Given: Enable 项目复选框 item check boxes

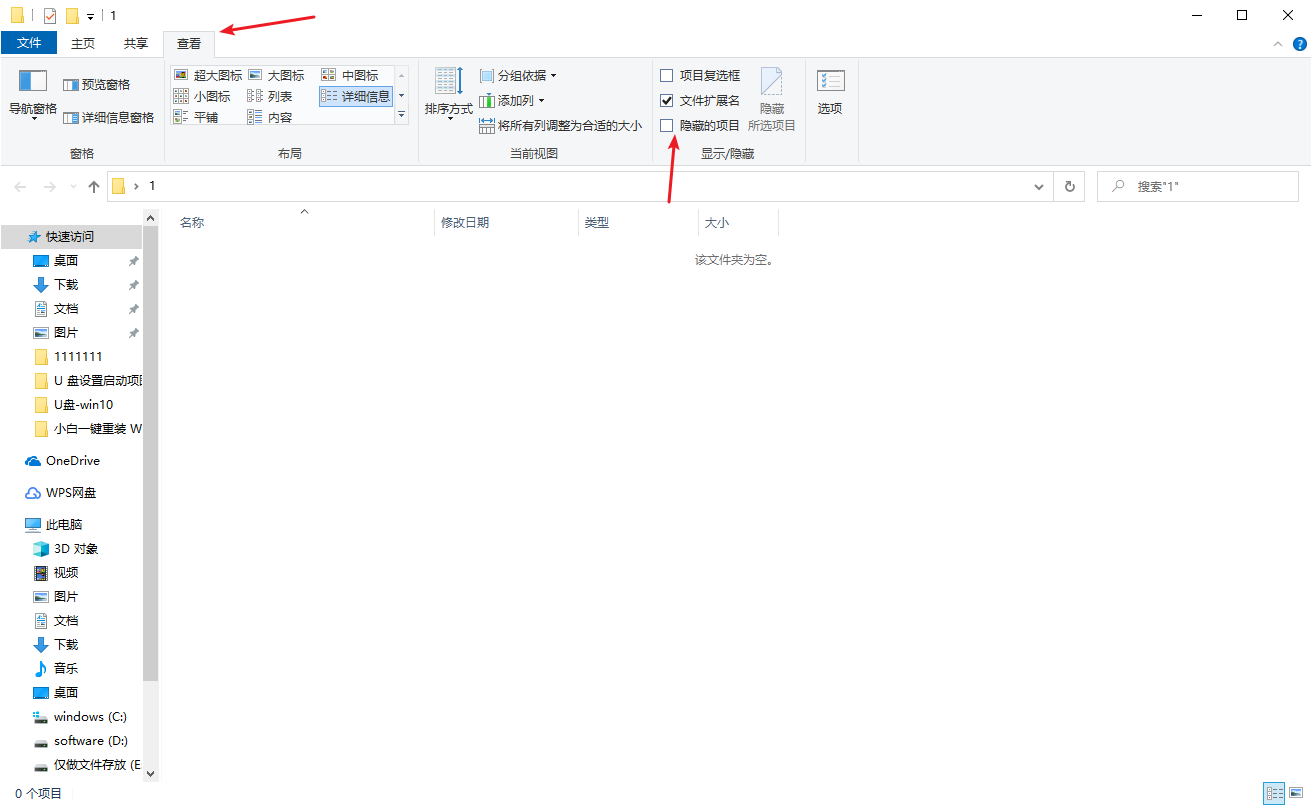Looking at the screenshot, I should 666,74.
